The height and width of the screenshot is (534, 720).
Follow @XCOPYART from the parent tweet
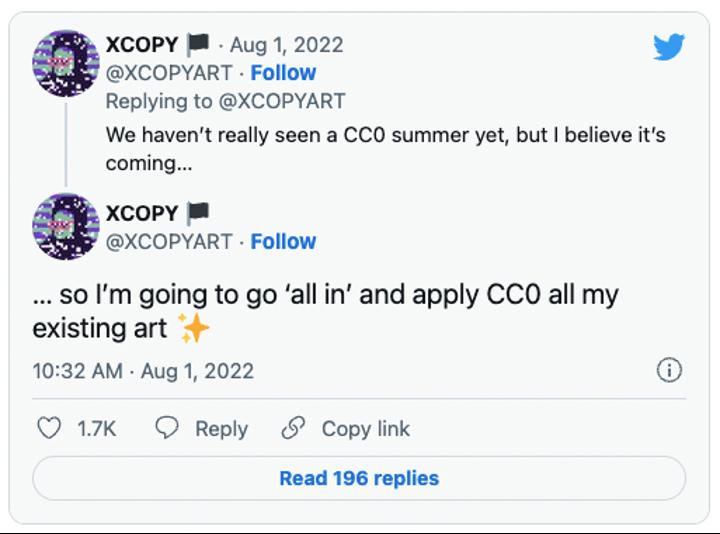pos(283,73)
